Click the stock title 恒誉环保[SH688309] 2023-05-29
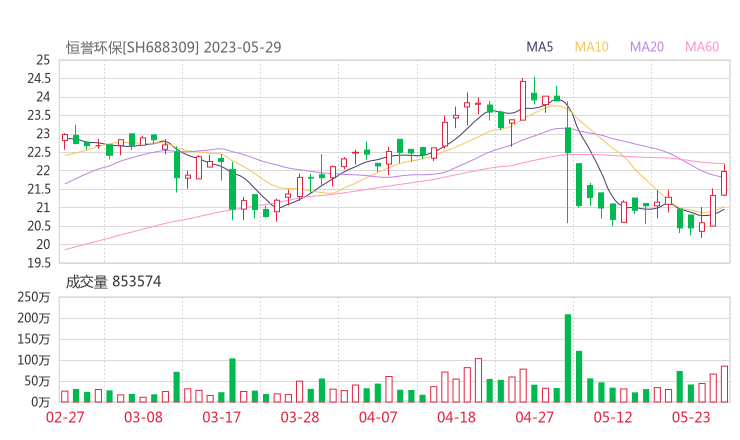 tap(174, 48)
